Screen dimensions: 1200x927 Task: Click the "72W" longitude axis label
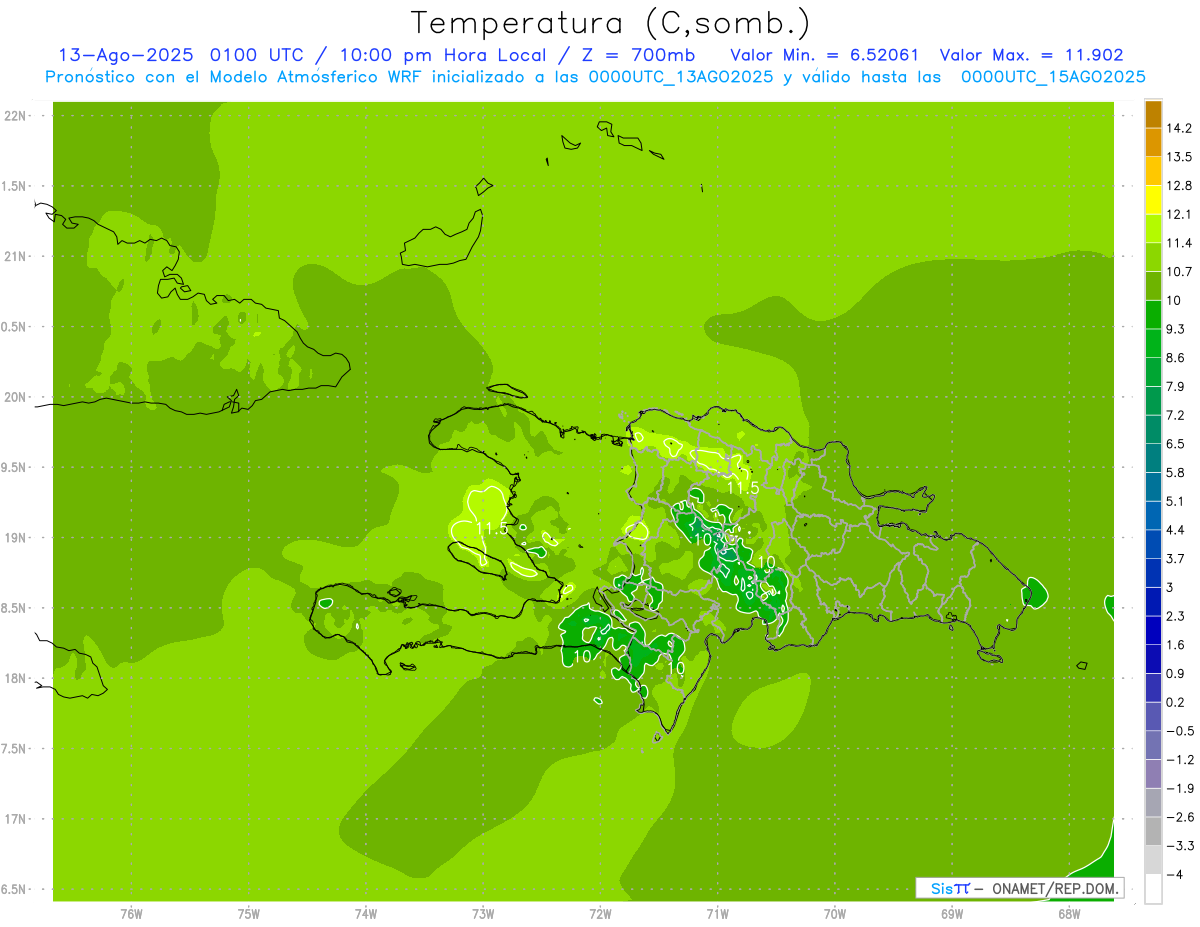tap(600, 913)
